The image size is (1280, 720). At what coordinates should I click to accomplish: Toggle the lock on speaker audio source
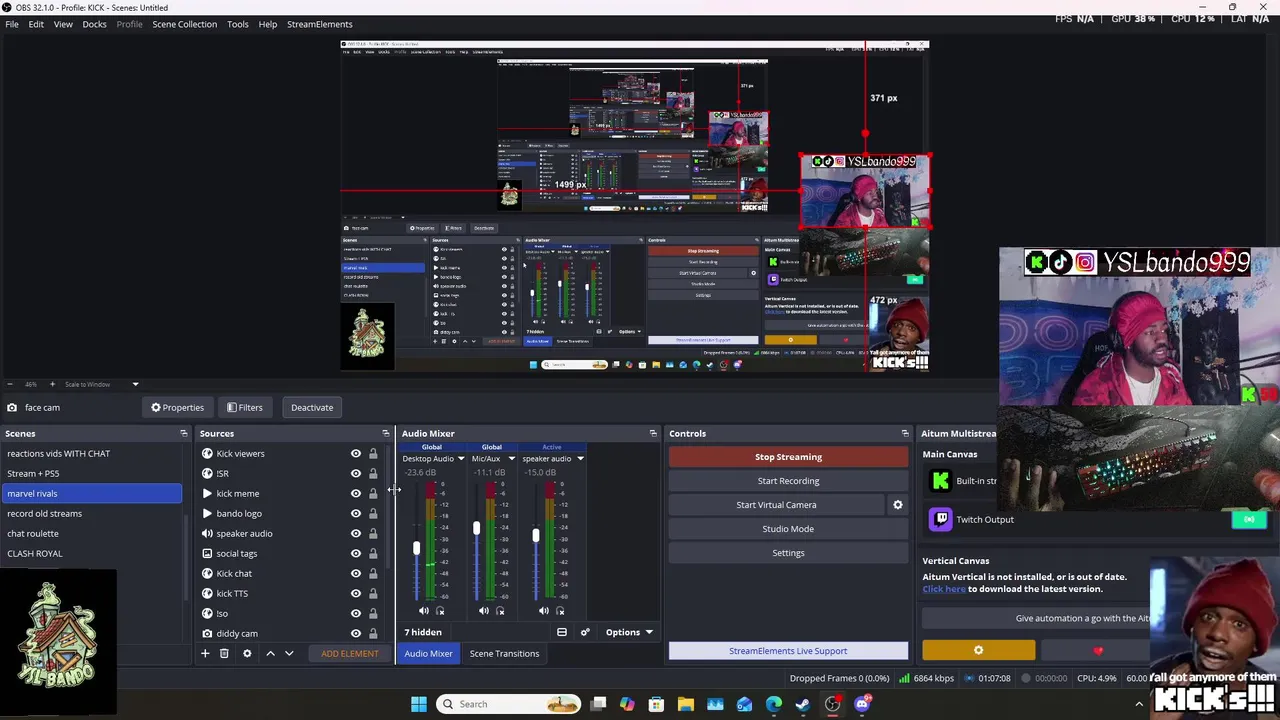pos(373,533)
